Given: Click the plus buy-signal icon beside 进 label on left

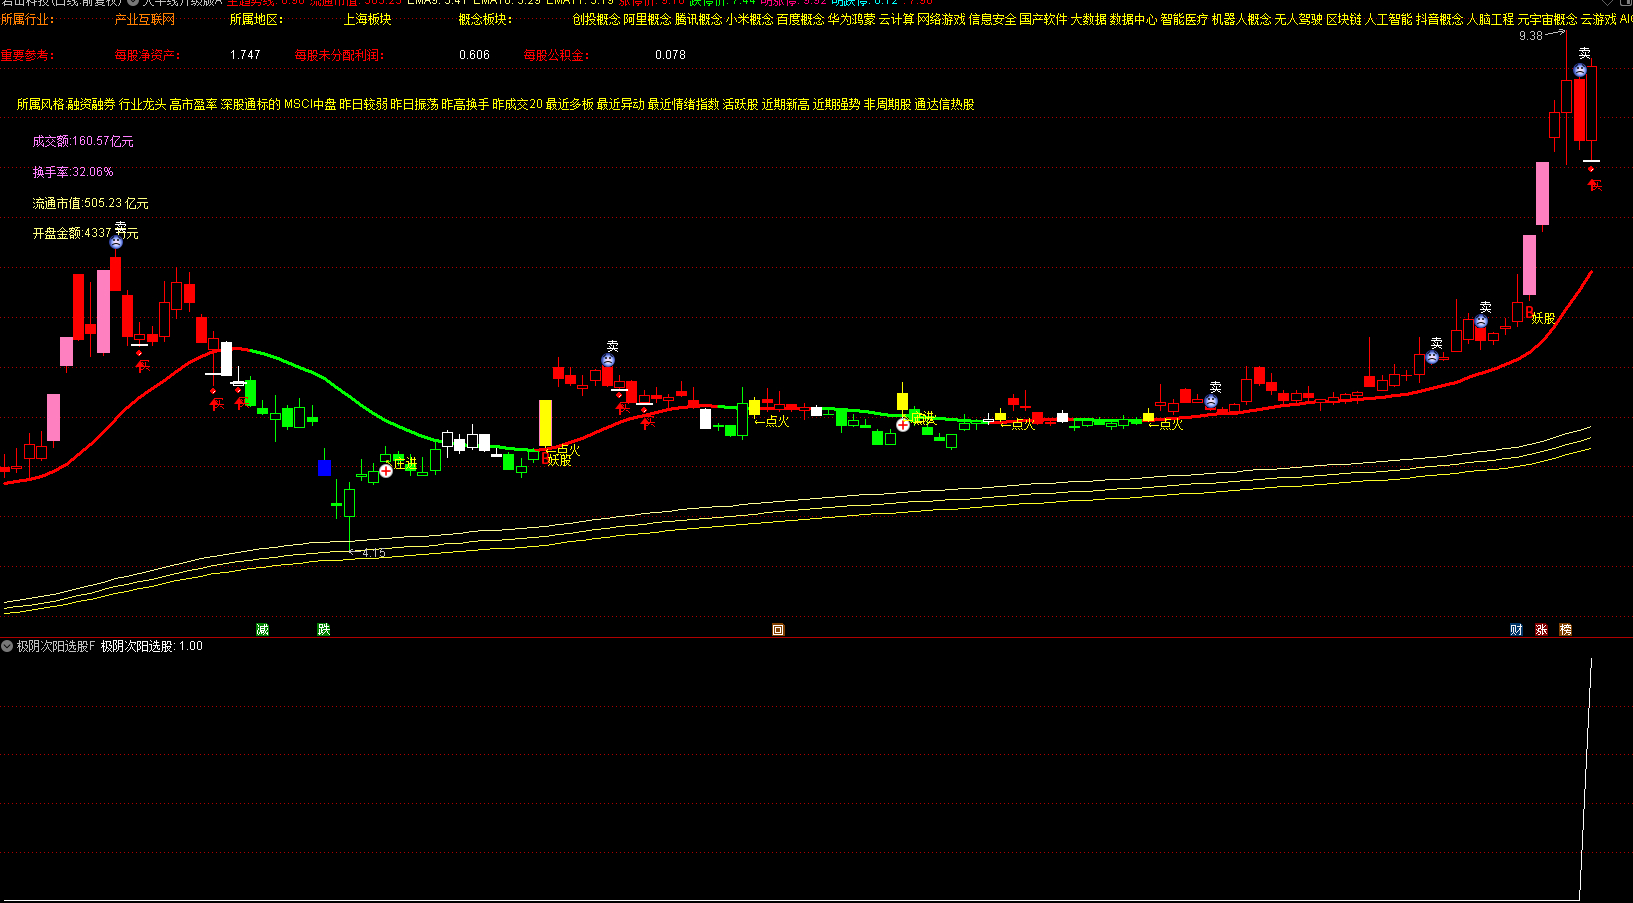Looking at the screenshot, I should tap(386, 471).
